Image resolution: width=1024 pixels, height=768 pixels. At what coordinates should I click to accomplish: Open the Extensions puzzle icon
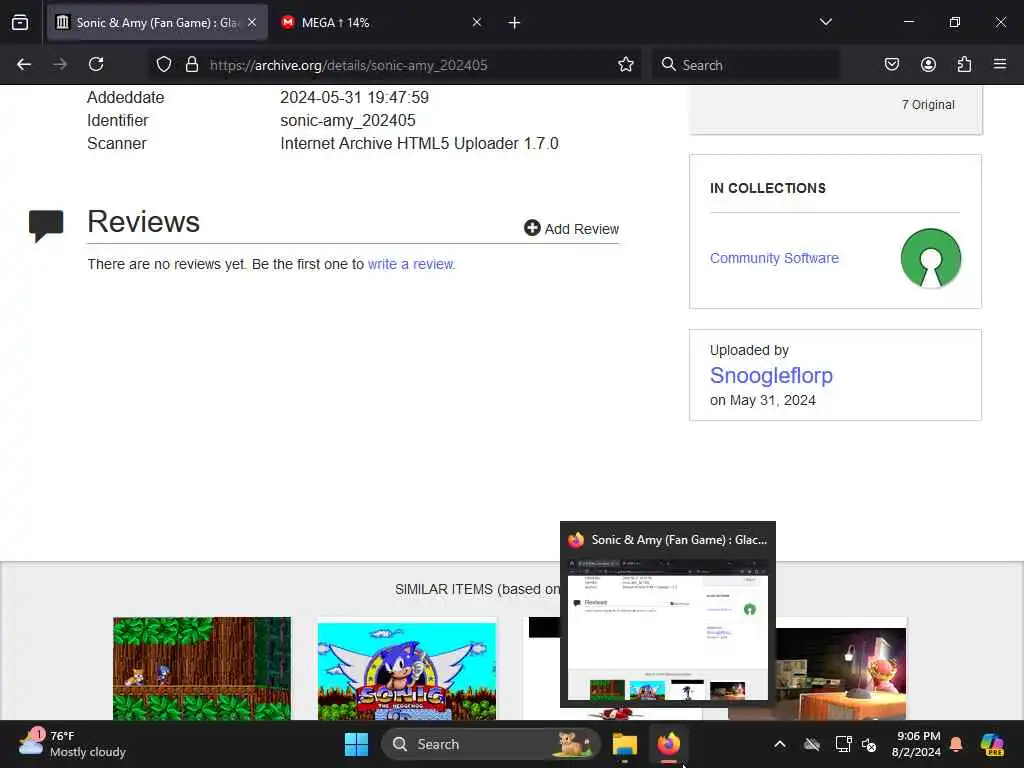tap(964, 64)
